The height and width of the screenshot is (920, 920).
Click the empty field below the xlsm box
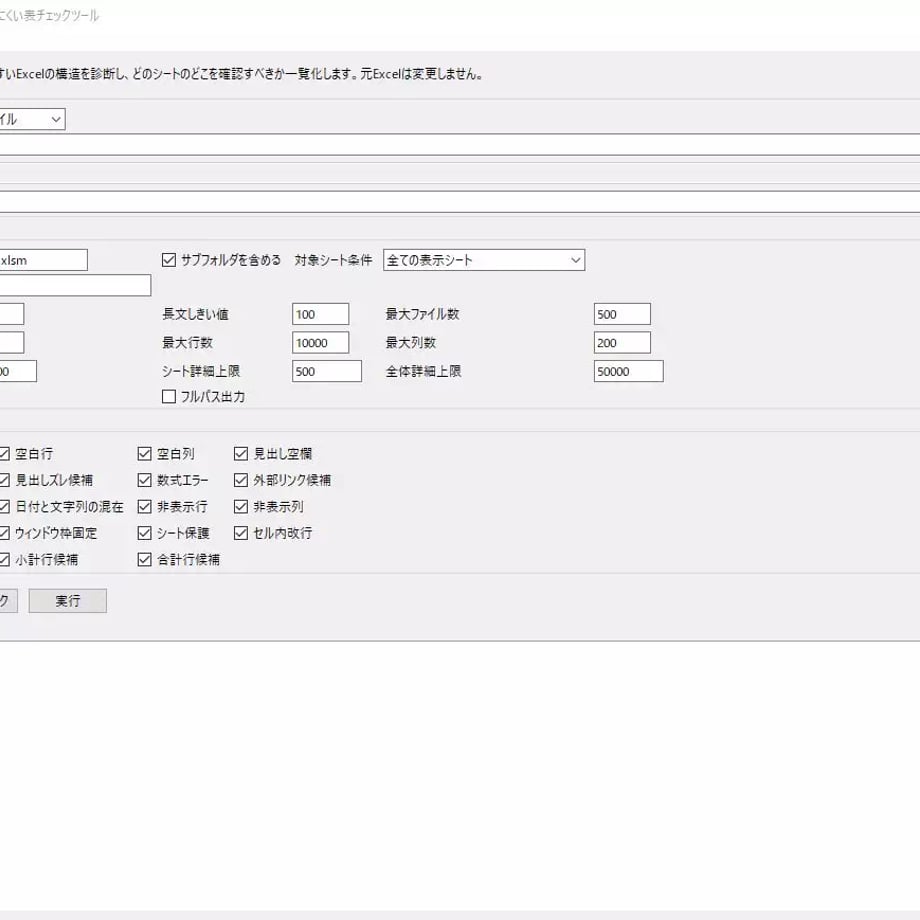point(75,285)
